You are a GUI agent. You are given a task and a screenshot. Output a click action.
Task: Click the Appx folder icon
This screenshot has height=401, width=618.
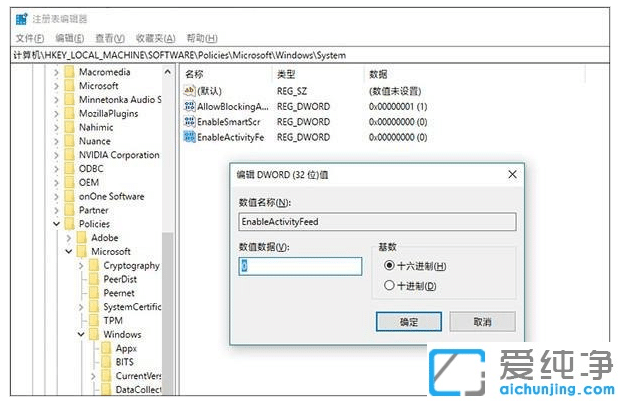click(106, 348)
